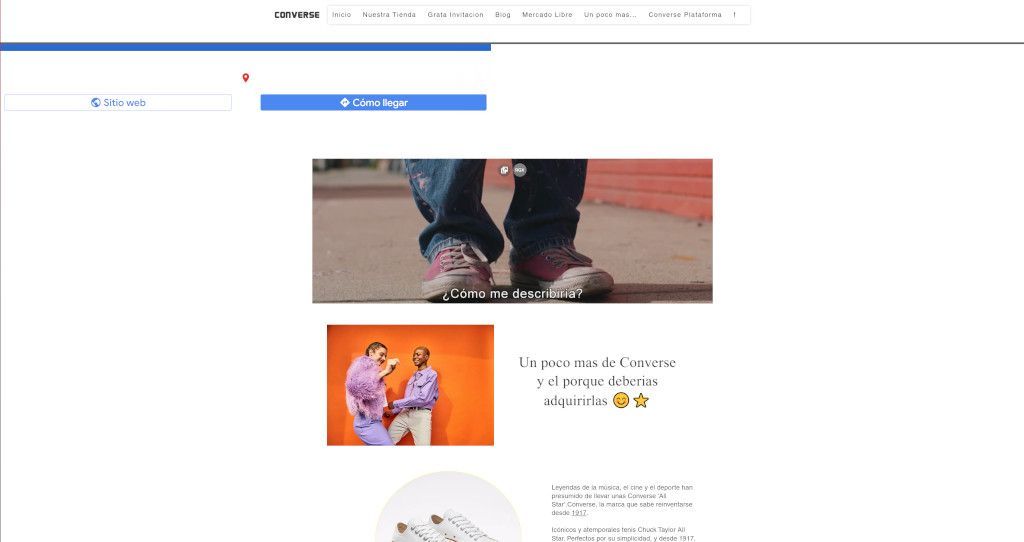Click the red map location pin

pos(246,78)
